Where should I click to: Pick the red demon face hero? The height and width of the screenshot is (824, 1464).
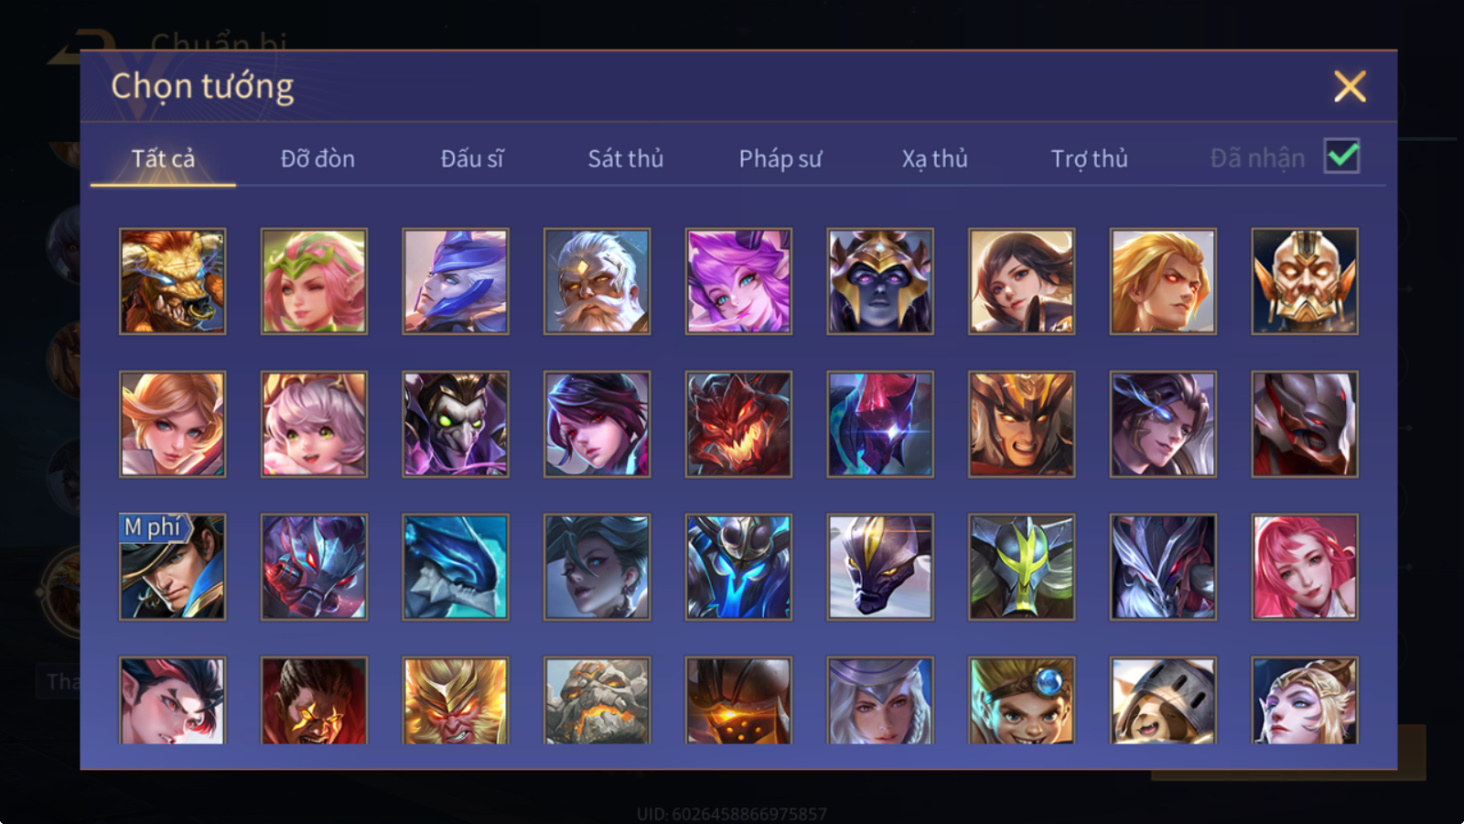pyautogui.click(x=739, y=424)
